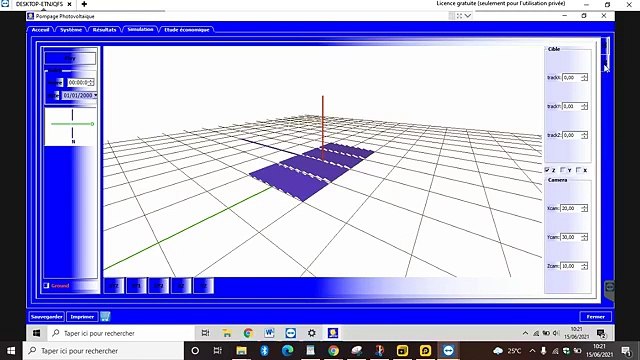
Task: Click the Cortana circle on the local taskbar
Action: [195, 351]
